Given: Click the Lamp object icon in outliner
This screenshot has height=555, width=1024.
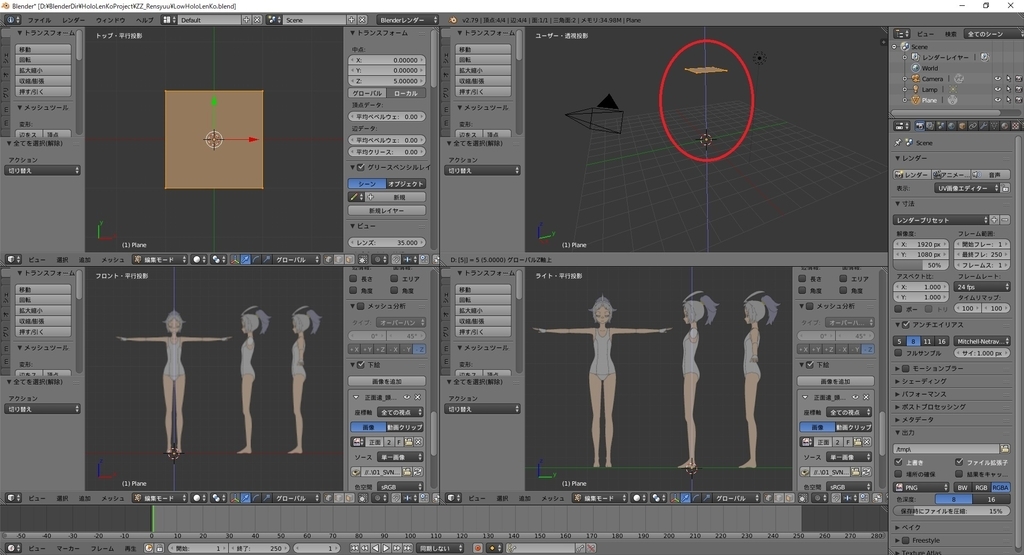Looking at the screenshot, I should [x=916, y=89].
